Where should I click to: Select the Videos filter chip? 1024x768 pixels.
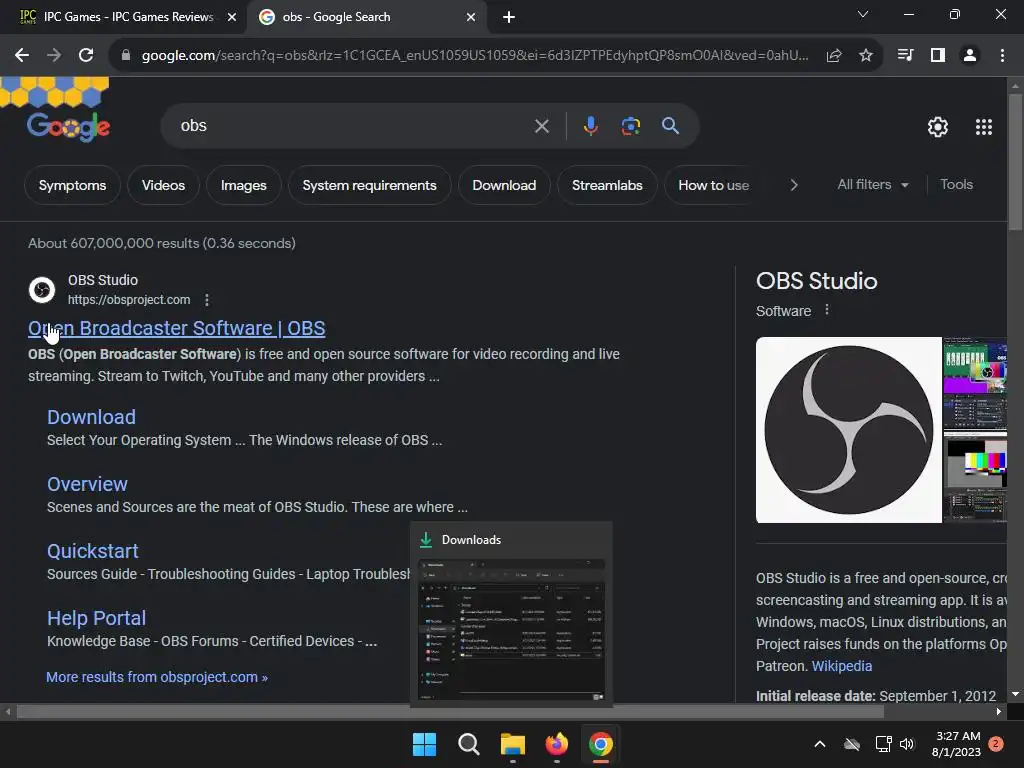coord(163,185)
